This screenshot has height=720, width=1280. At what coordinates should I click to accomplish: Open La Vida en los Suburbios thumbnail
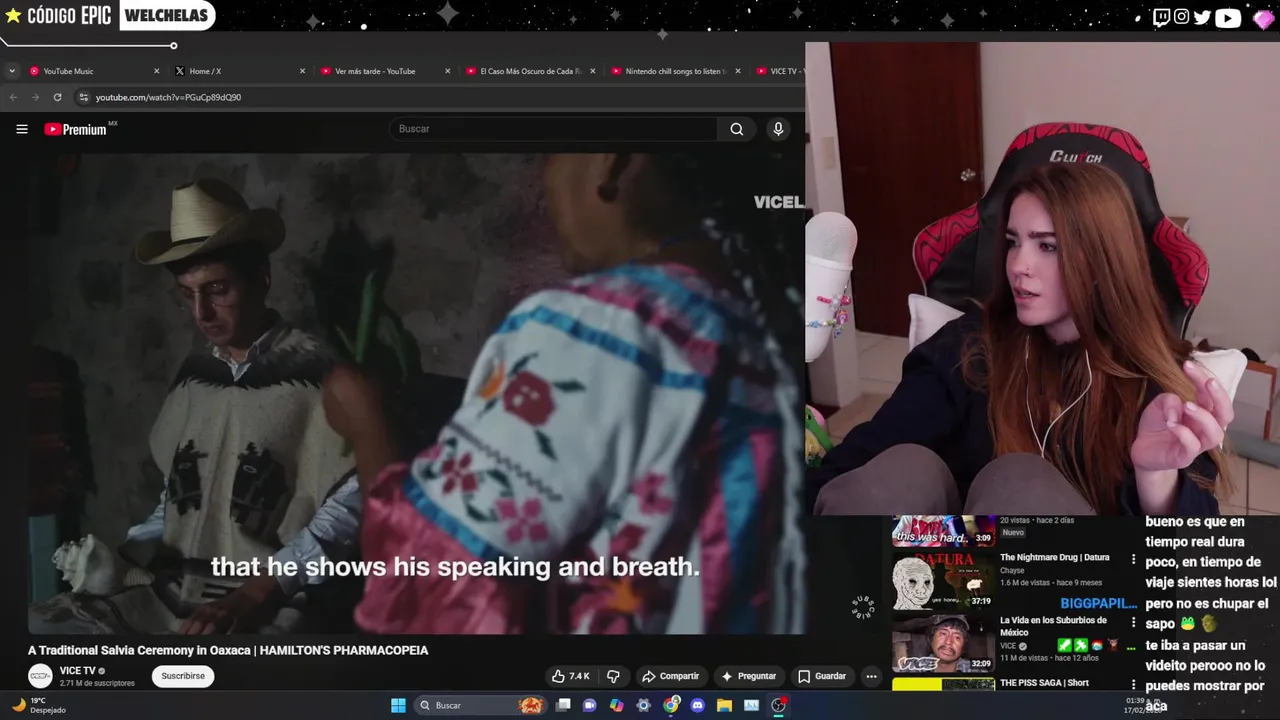point(943,642)
